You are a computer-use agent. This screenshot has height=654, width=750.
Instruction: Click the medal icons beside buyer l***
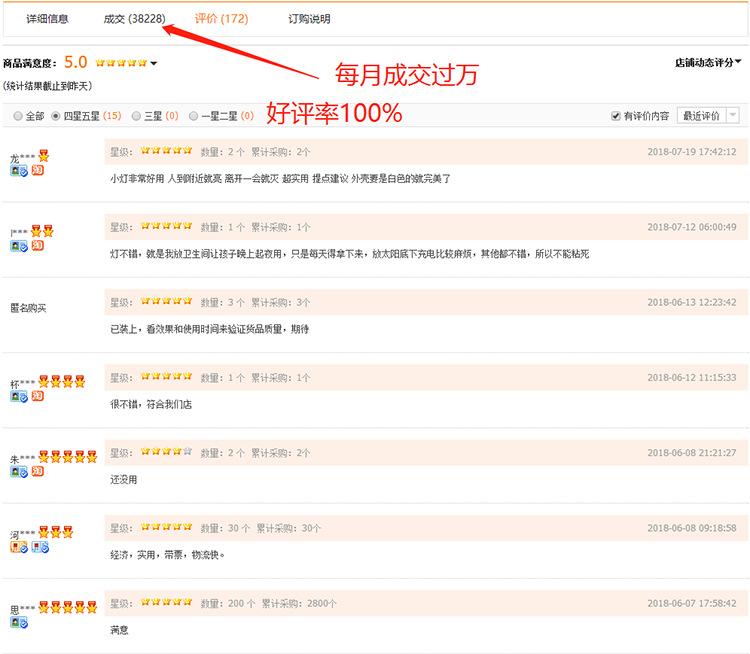click(x=42, y=231)
